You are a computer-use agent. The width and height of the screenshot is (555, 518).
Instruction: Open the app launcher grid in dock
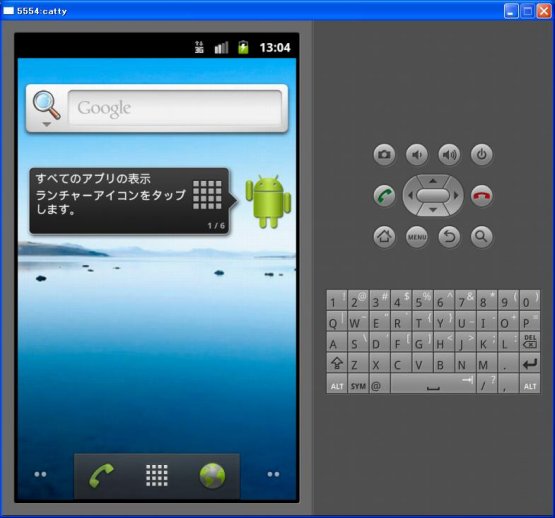coord(157,476)
